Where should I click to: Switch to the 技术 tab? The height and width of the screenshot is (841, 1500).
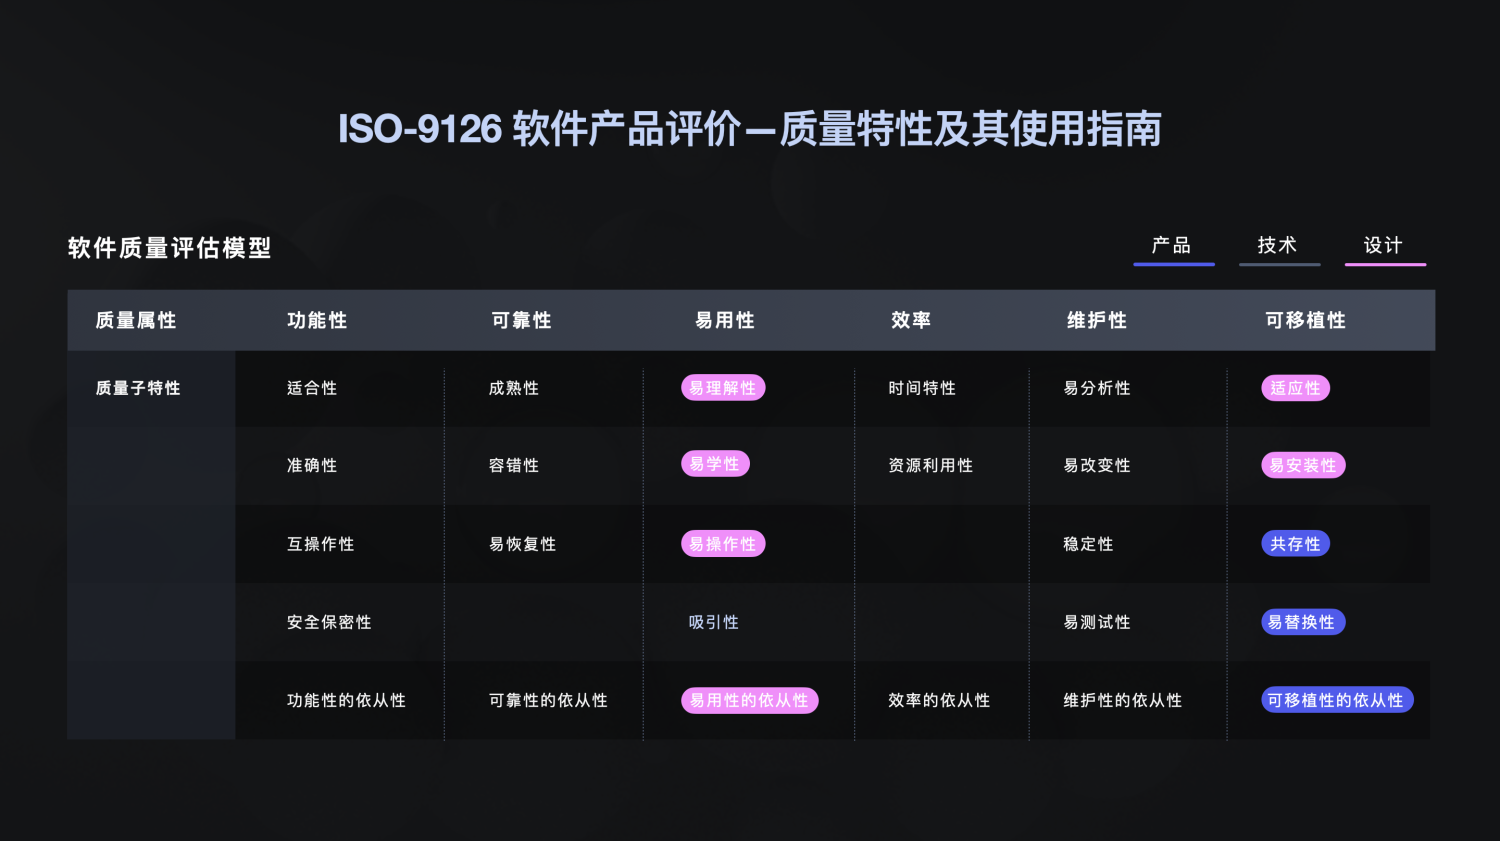1279,246
